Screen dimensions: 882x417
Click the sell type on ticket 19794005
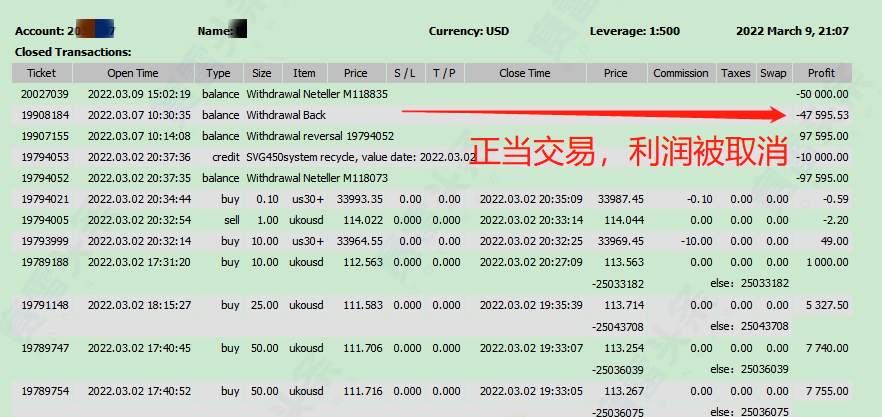point(232,220)
